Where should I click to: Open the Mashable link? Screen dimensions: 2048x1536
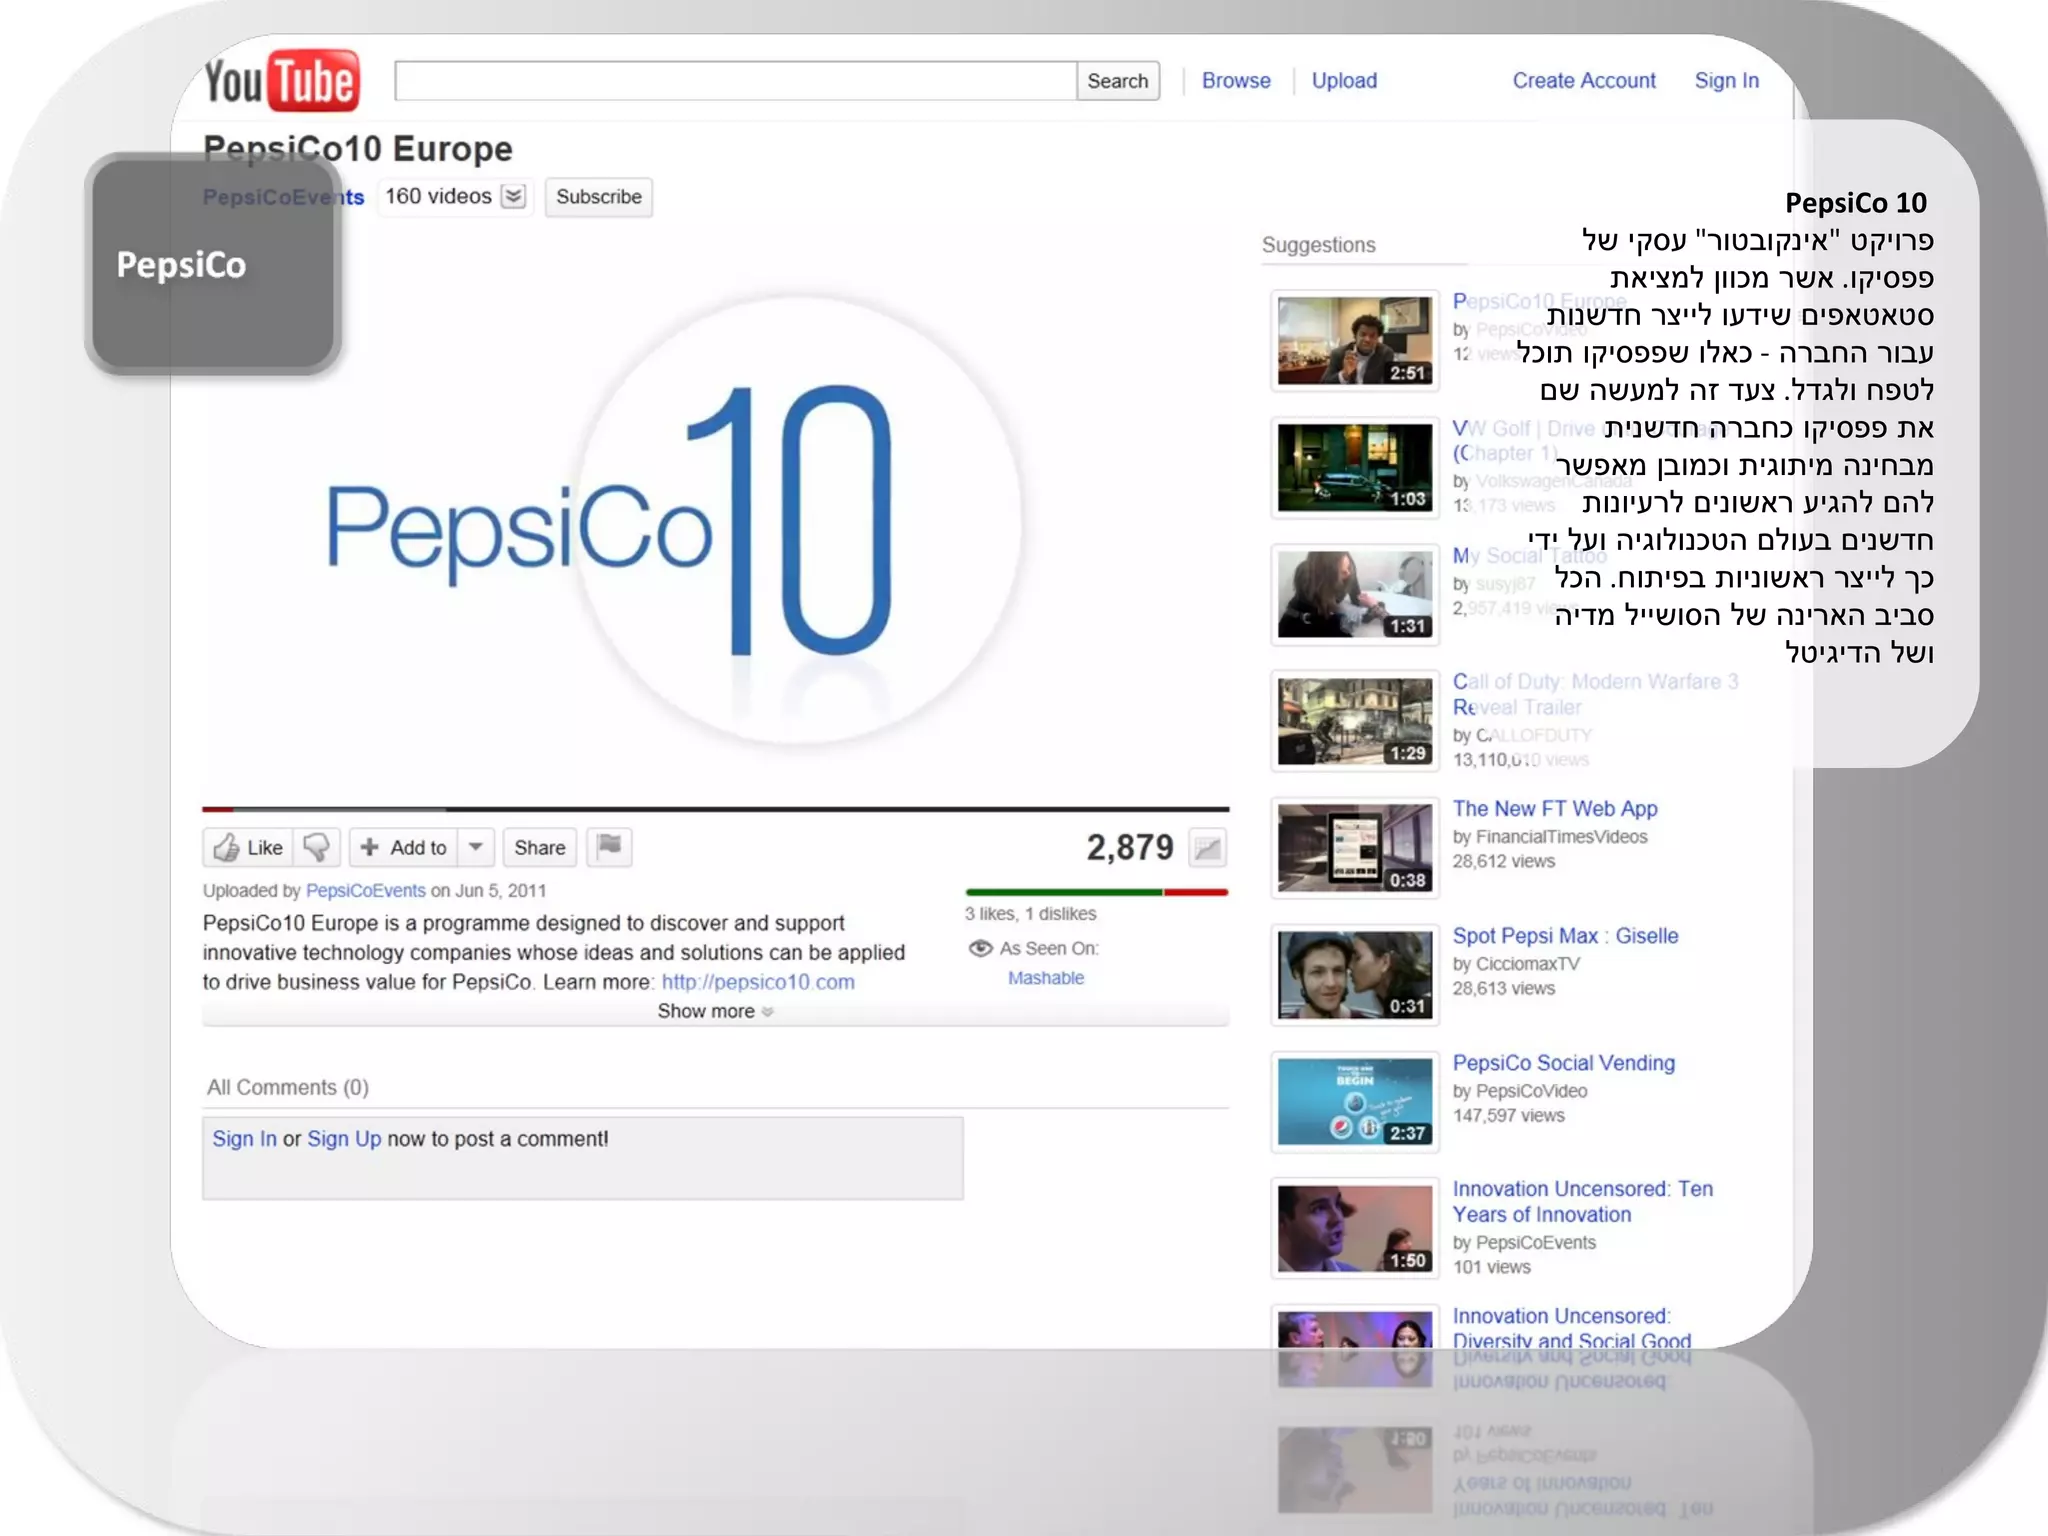(x=1045, y=978)
